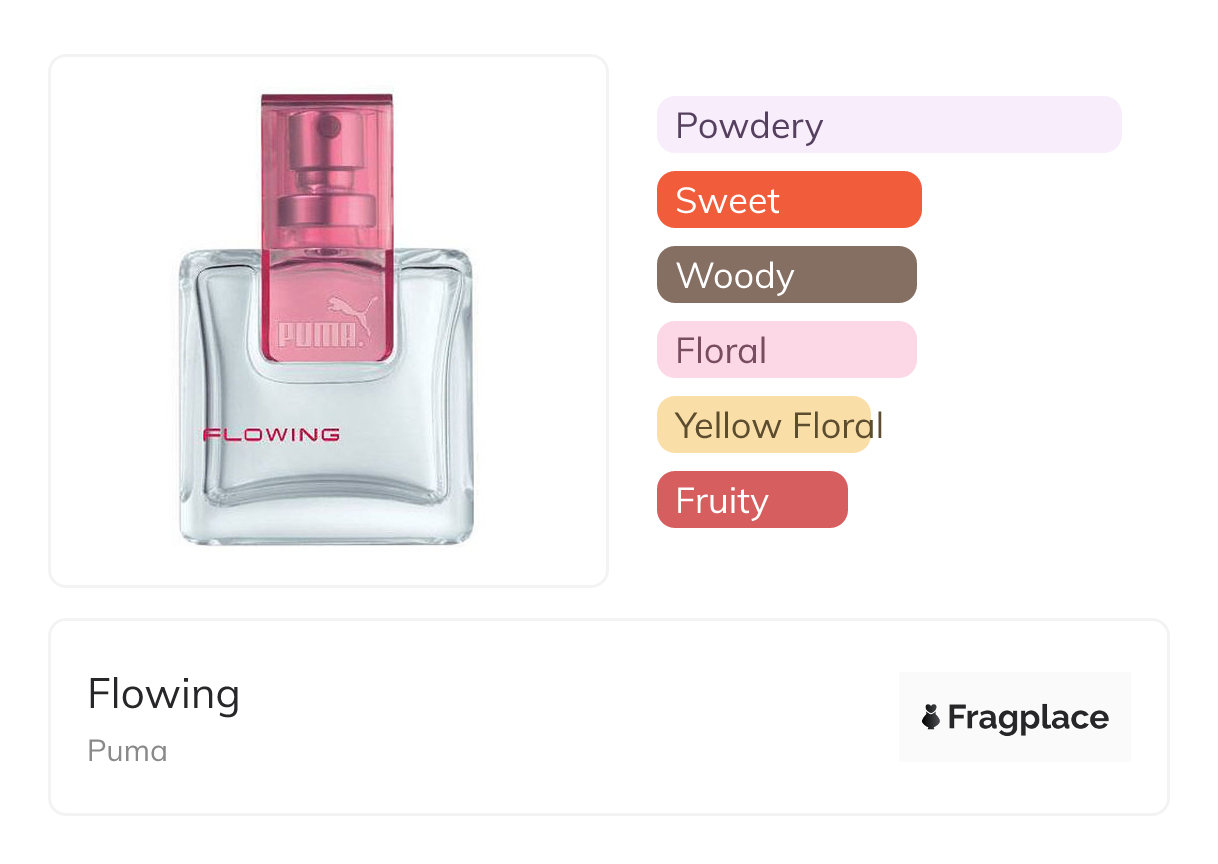1218x864 pixels.
Task: Open the Flowing fragrance title
Action: (x=164, y=694)
